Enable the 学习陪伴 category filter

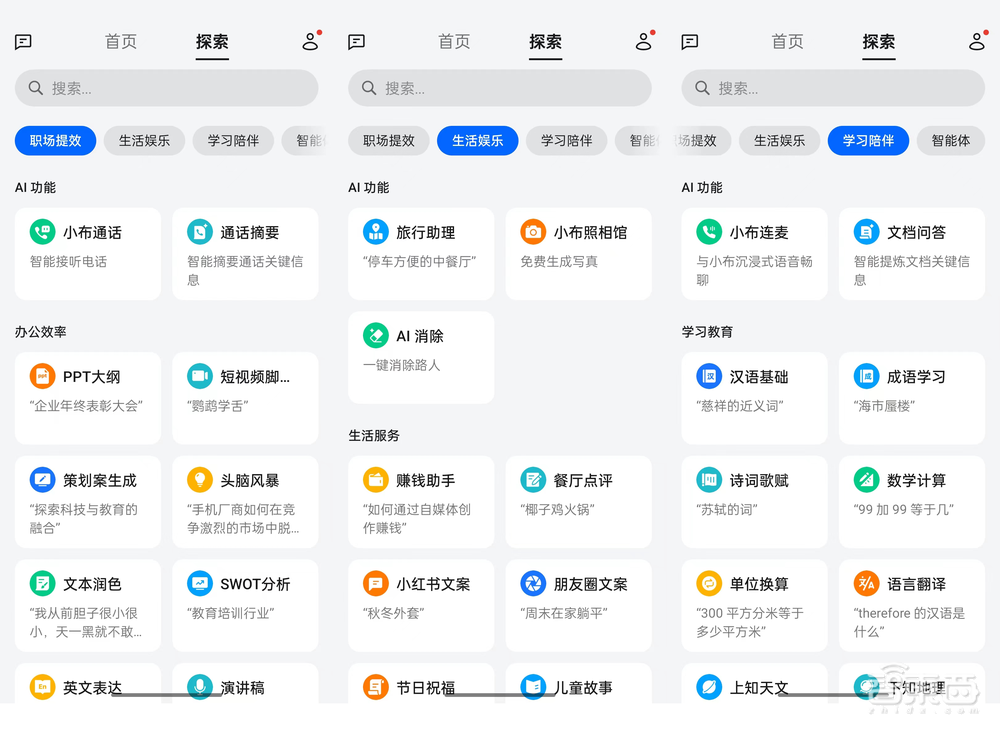pyautogui.click(x=868, y=141)
